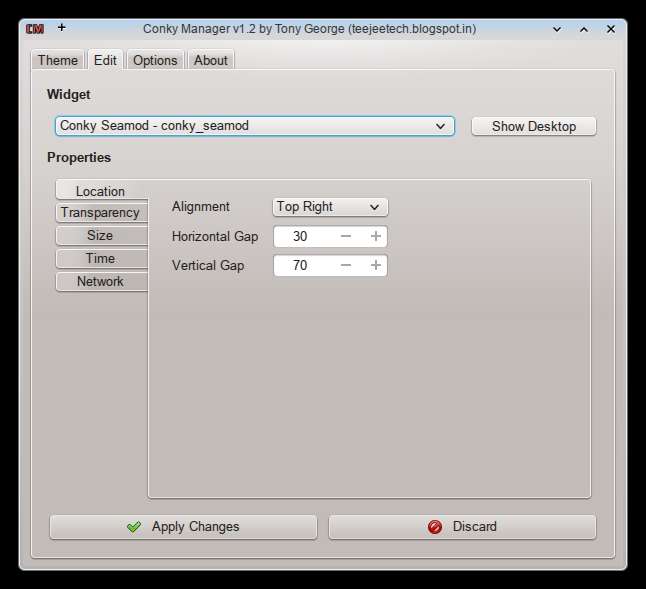Click the plus pin icon in title bar

click(x=61, y=28)
